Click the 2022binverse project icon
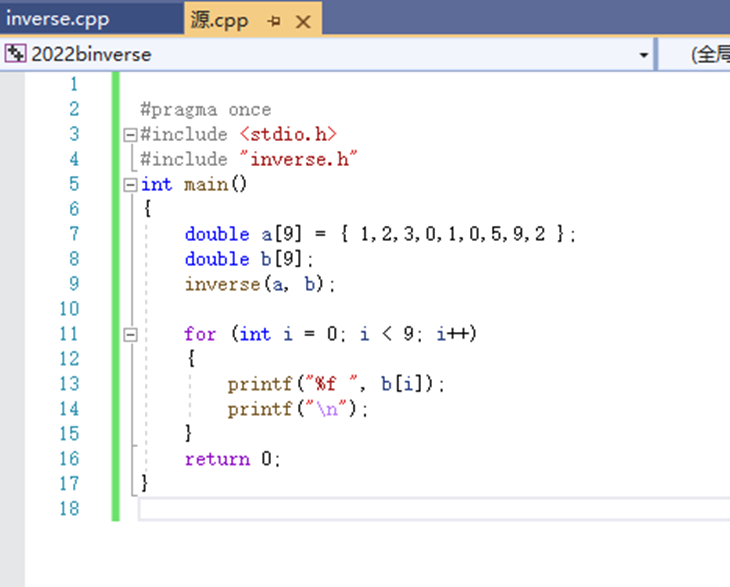Viewport: 730px width, 587px height. [15, 54]
